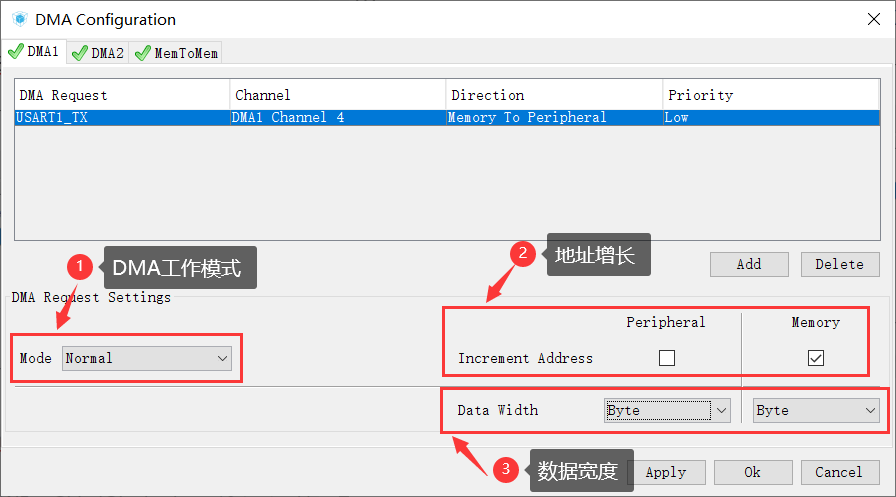Click the DMA Configuration cube icon
The width and height of the screenshot is (896, 497).
pyautogui.click(x=20, y=19)
